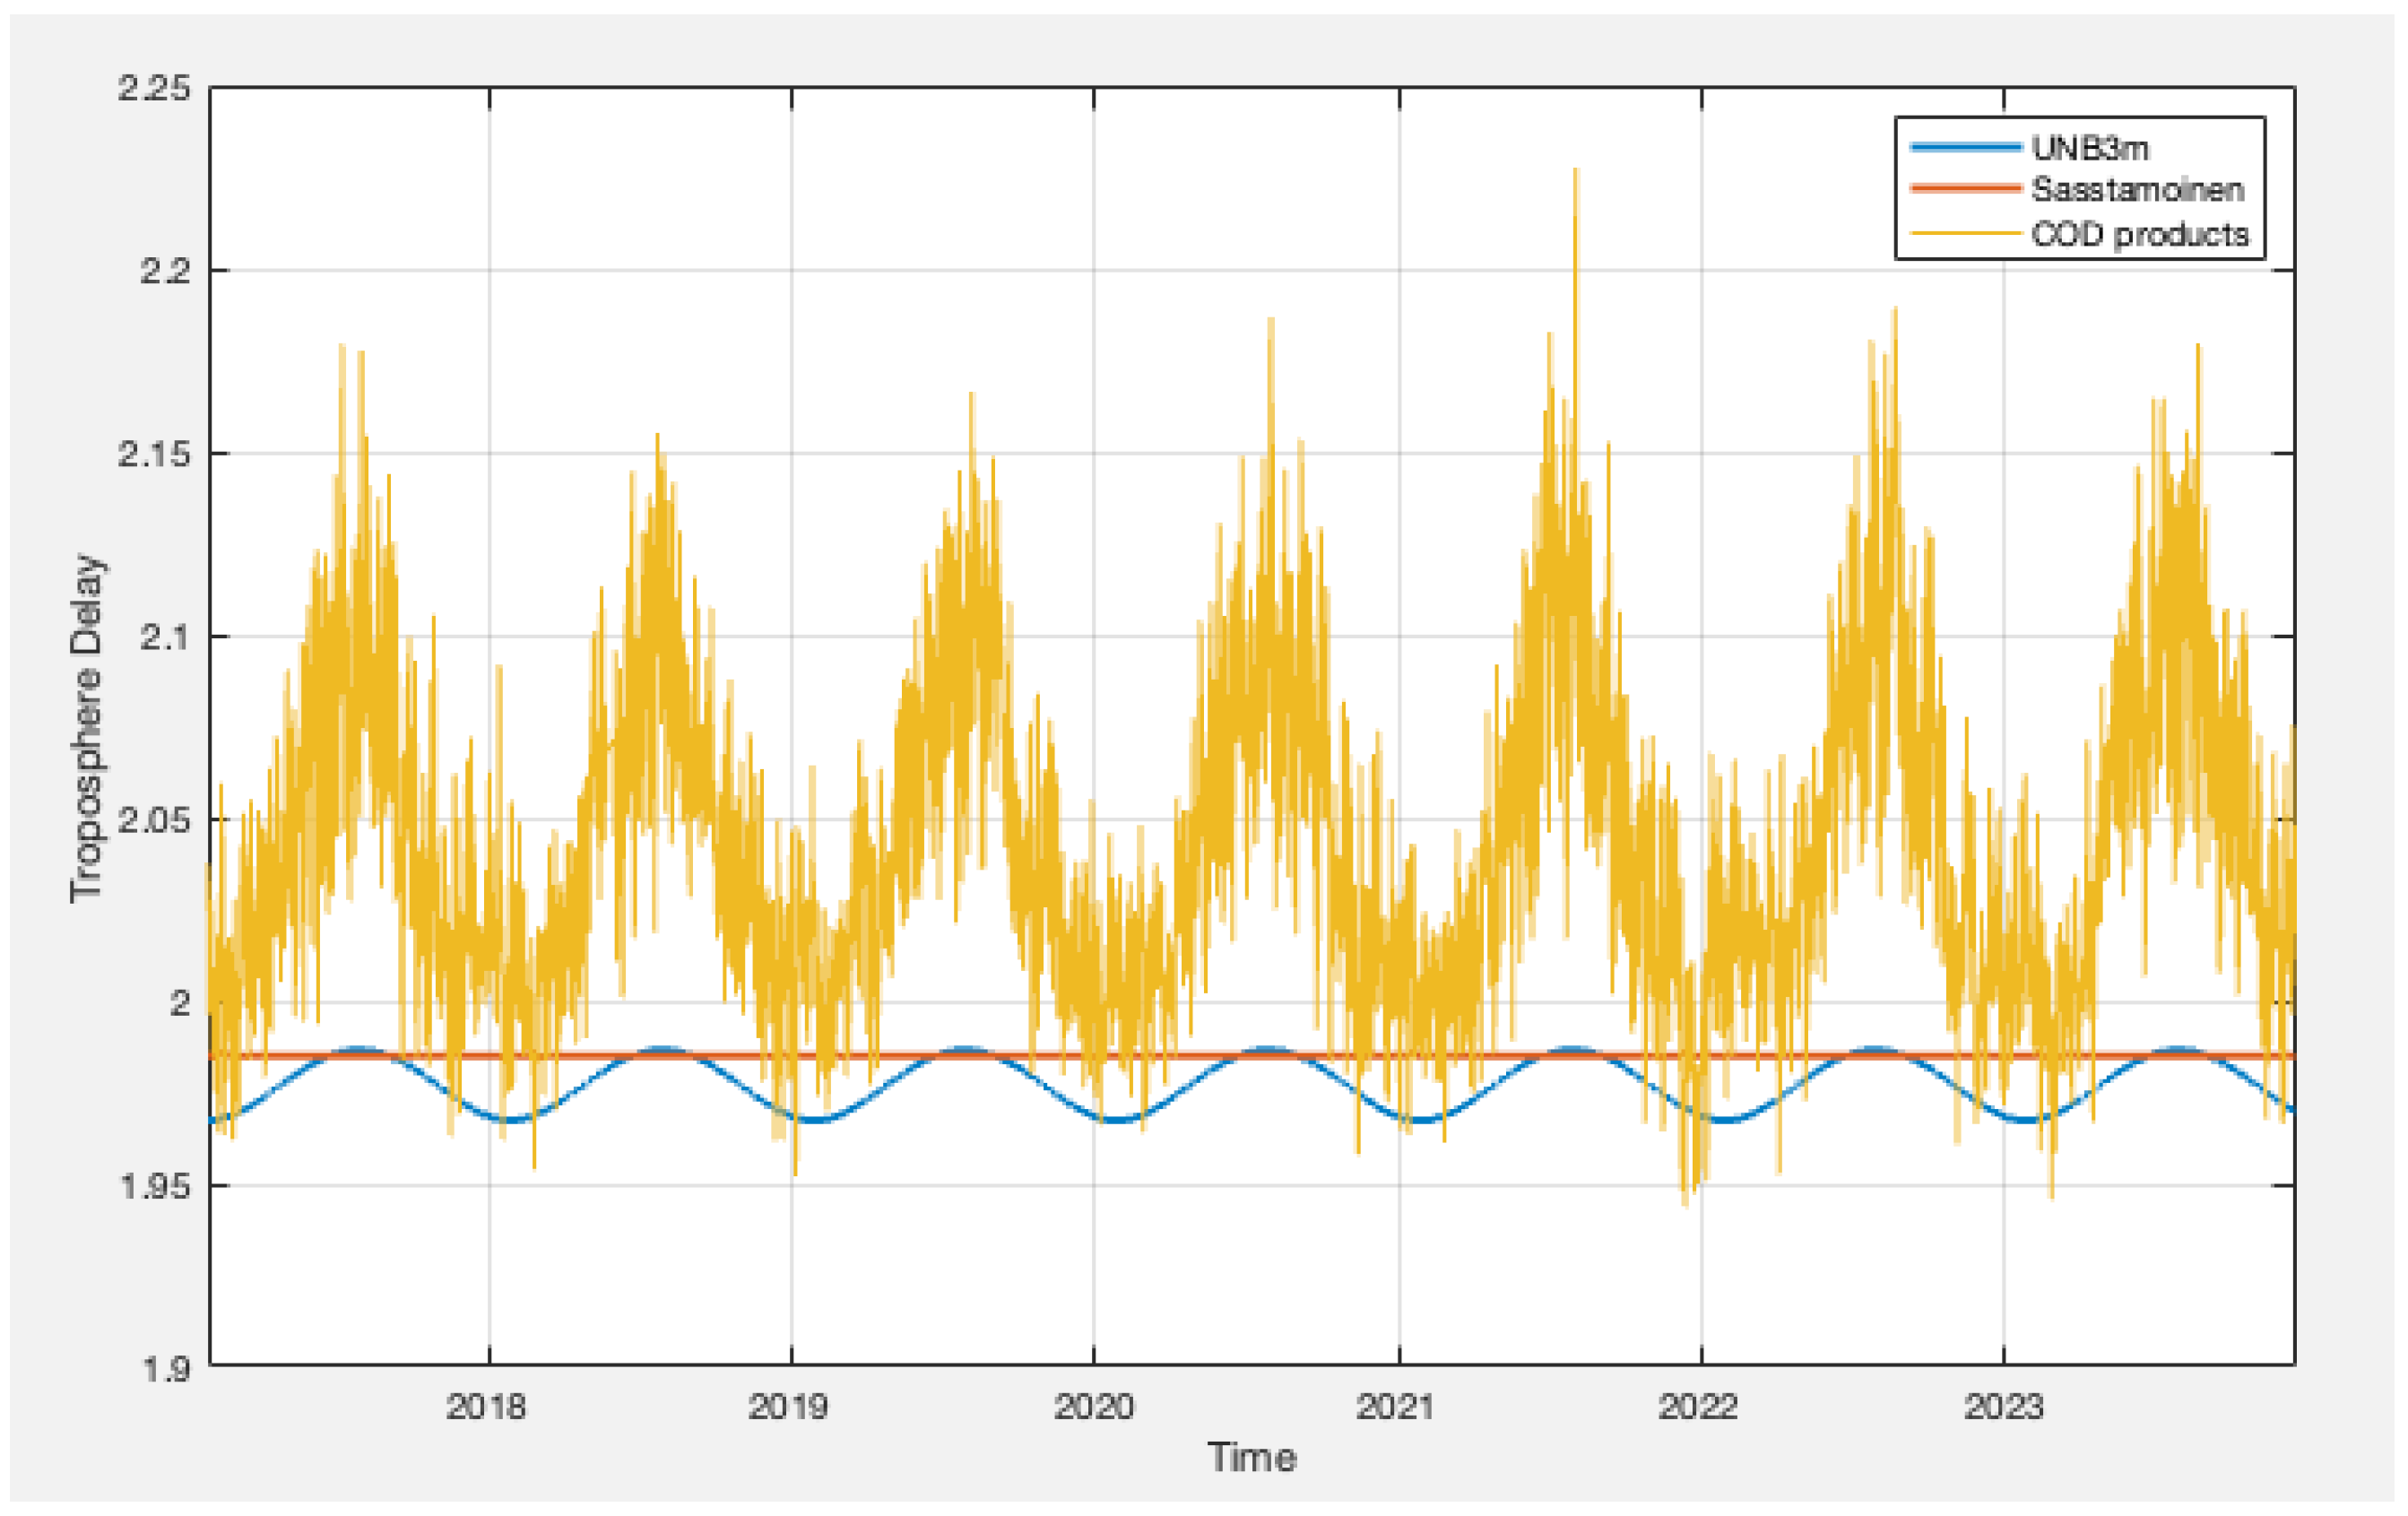Image resolution: width=2408 pixels, height=1516 pixels.
Task: Click the 1.95 y-axis tick label
Action: 154,1186
